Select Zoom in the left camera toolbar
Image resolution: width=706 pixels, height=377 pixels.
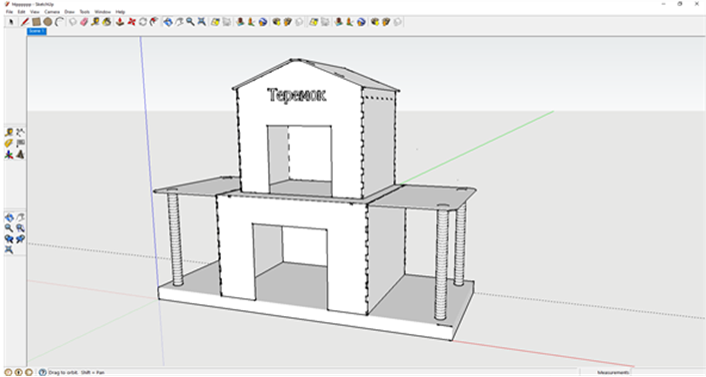[x=9, y=228]
